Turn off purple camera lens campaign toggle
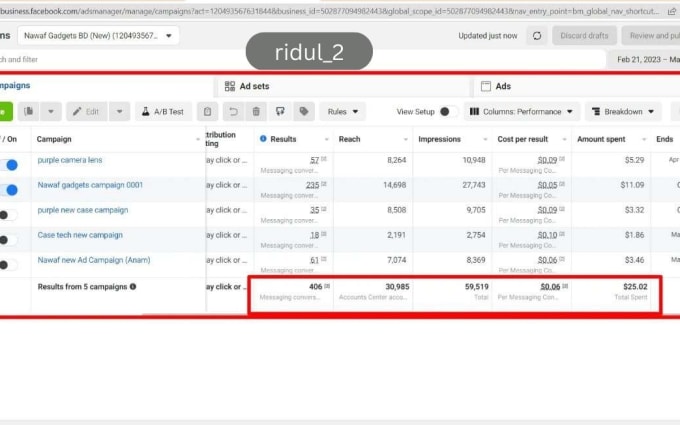This screenshot has height=425, width=680. pos(9,165)
